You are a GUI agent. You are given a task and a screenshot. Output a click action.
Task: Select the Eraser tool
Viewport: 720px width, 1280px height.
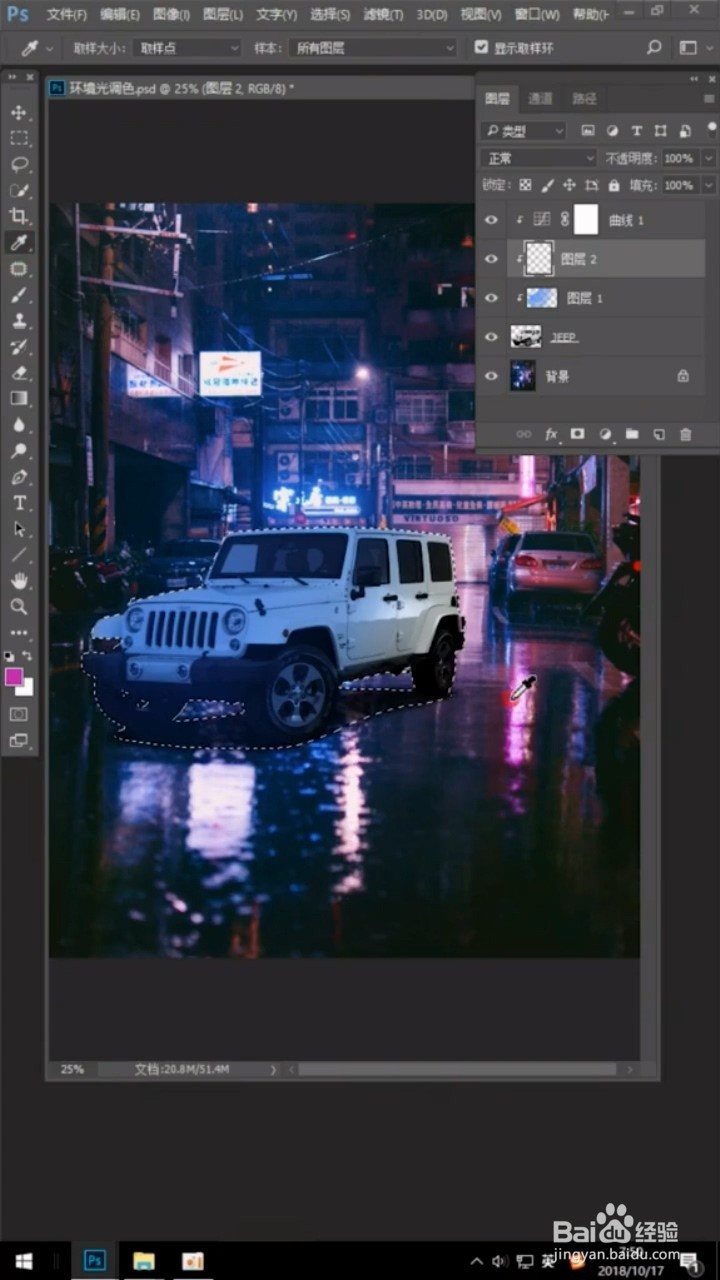click(x=19, y=372)
